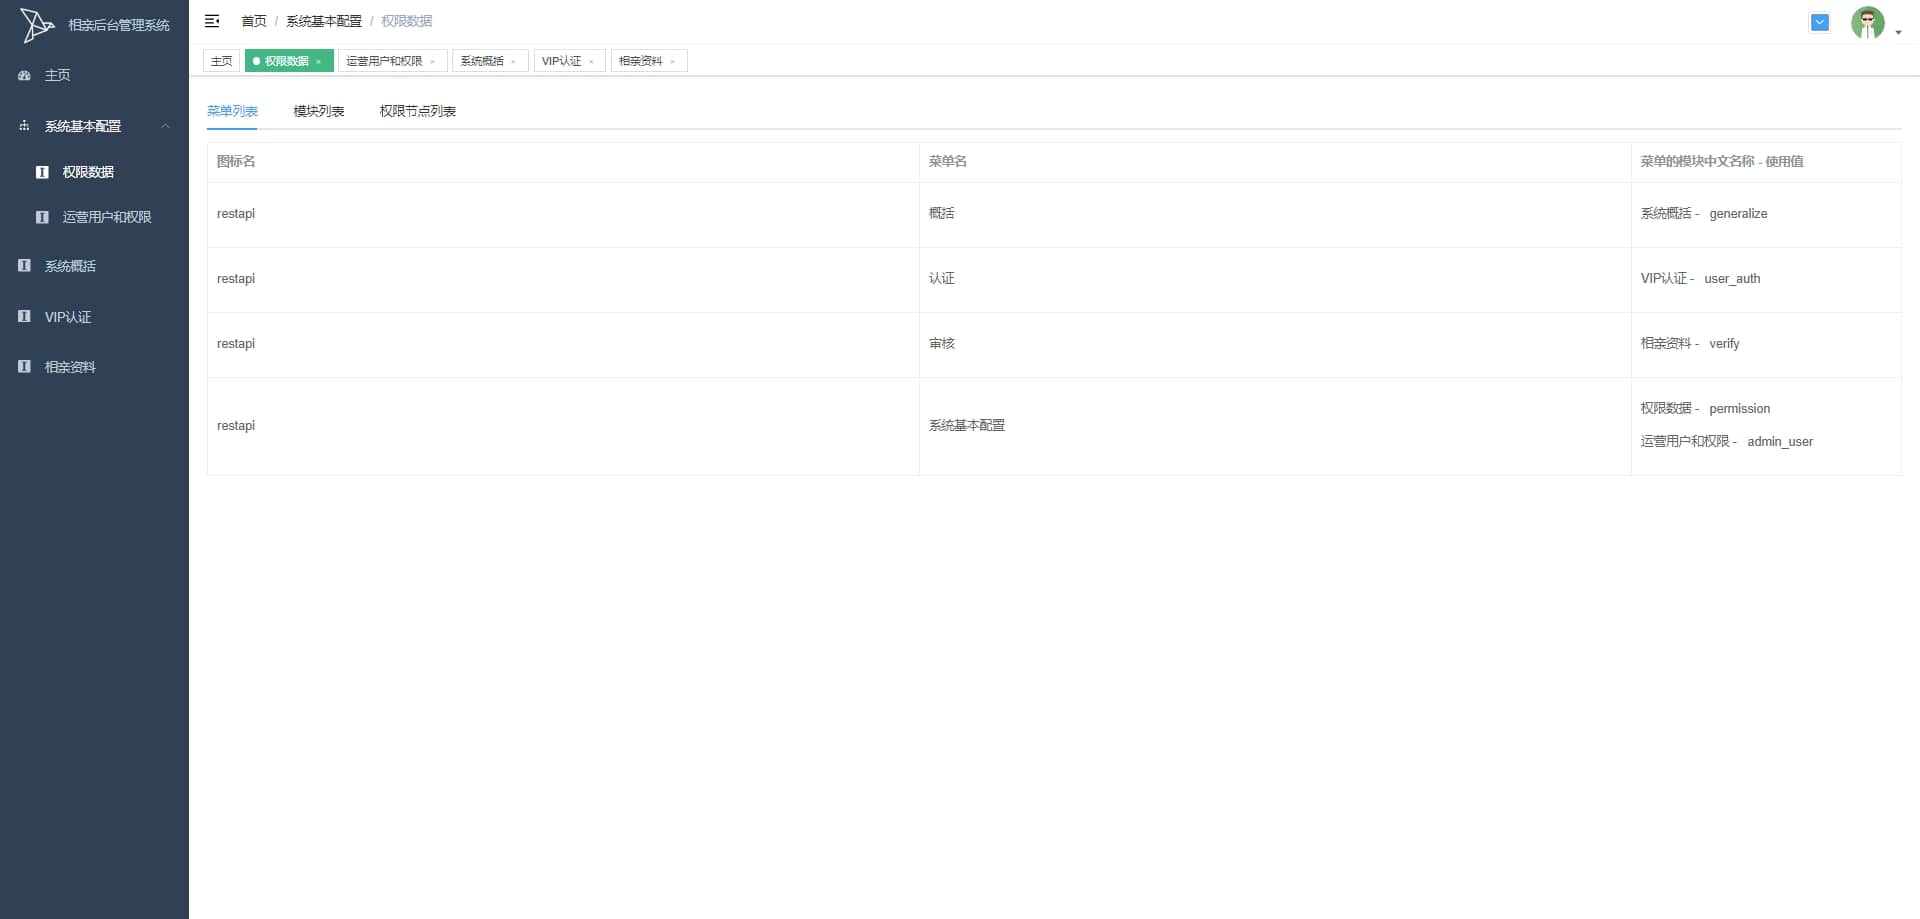
Task: Click the VIP认证 sidebar icon
Action: (24, 317)
